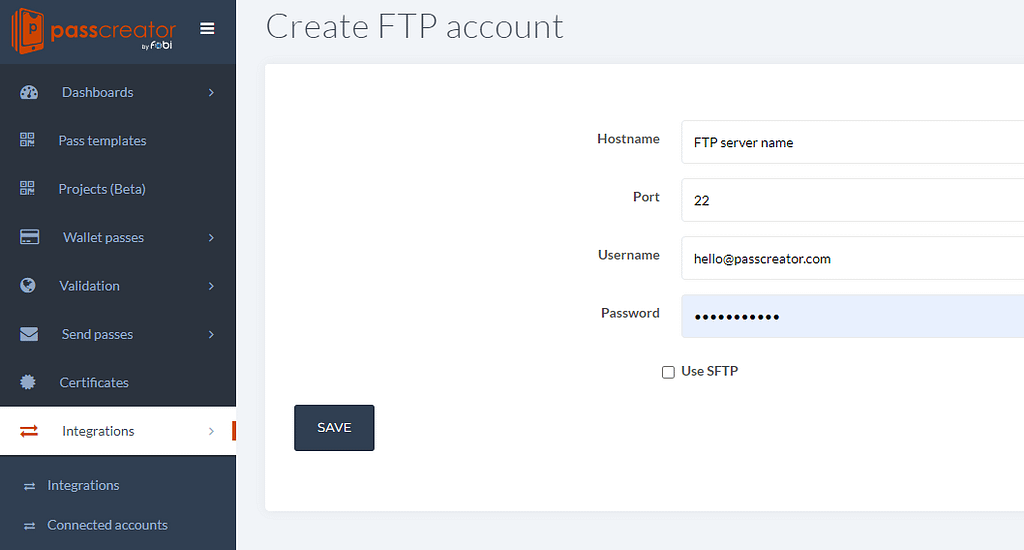Focus the Hostname input field
Image resolution: width=1024 pixels, height=550 pixels.
tap(852, 142)
